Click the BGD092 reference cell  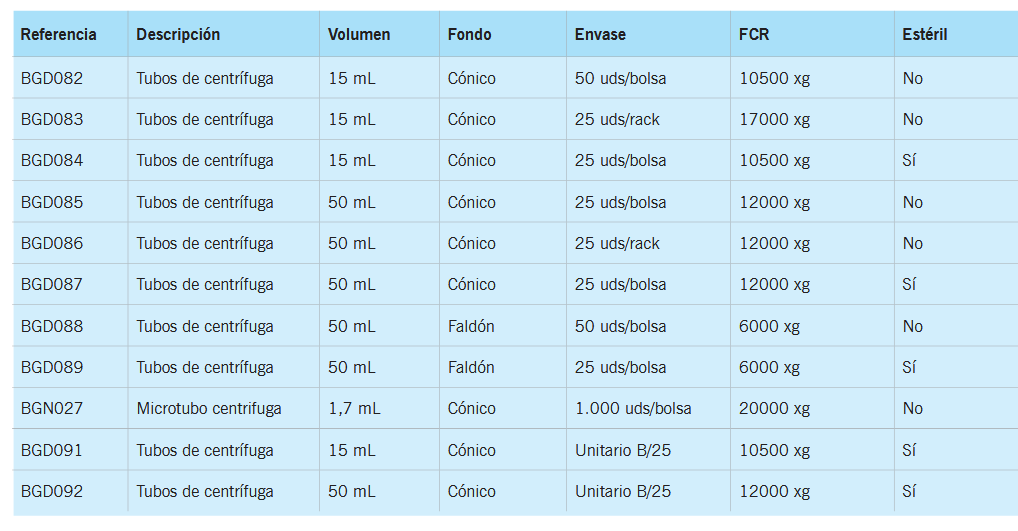point(52,491)
